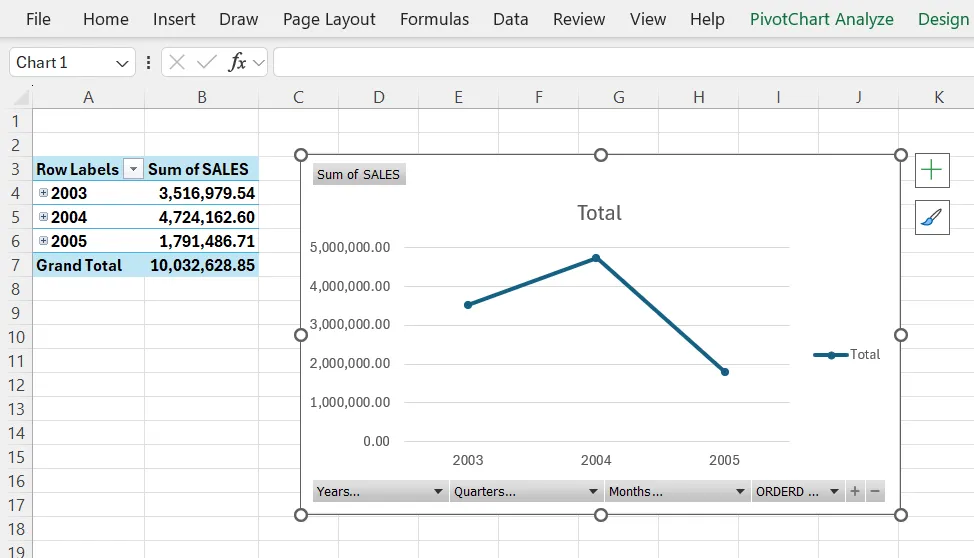The image size is (974, 558).
Task: Select the Grand Total label cell
Action: [88, 265]
